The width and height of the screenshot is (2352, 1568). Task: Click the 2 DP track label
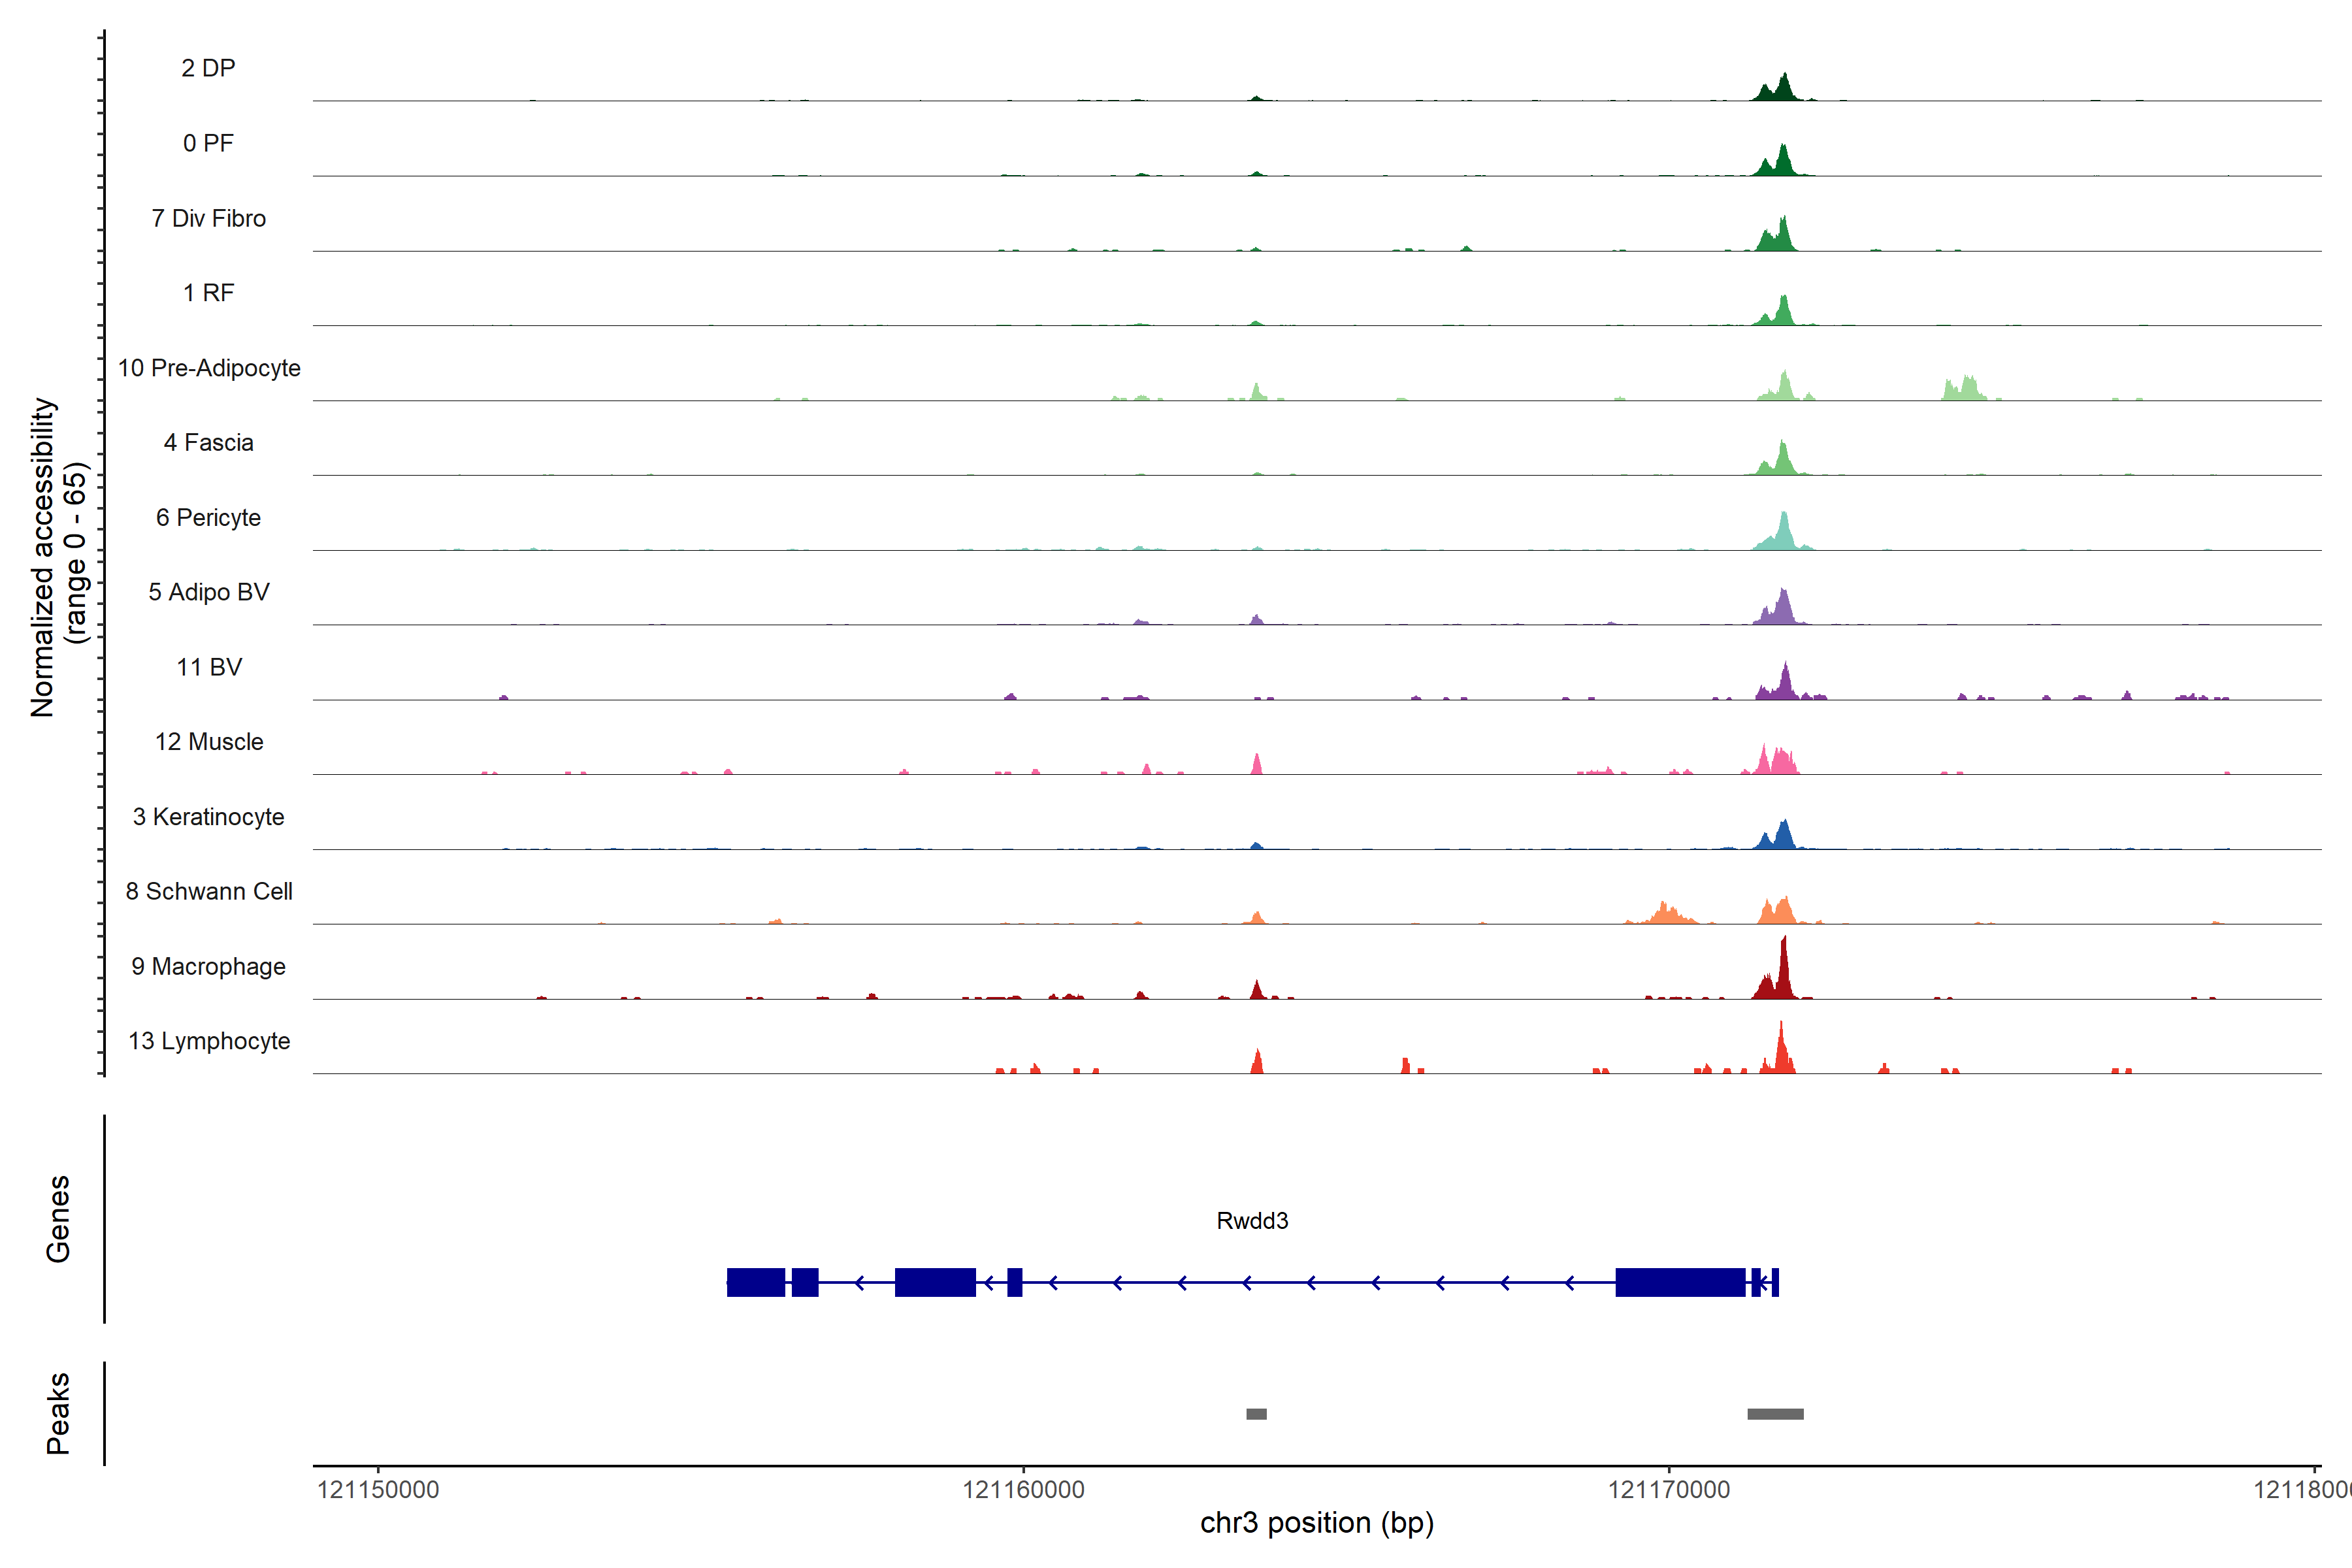click(208, 68)
